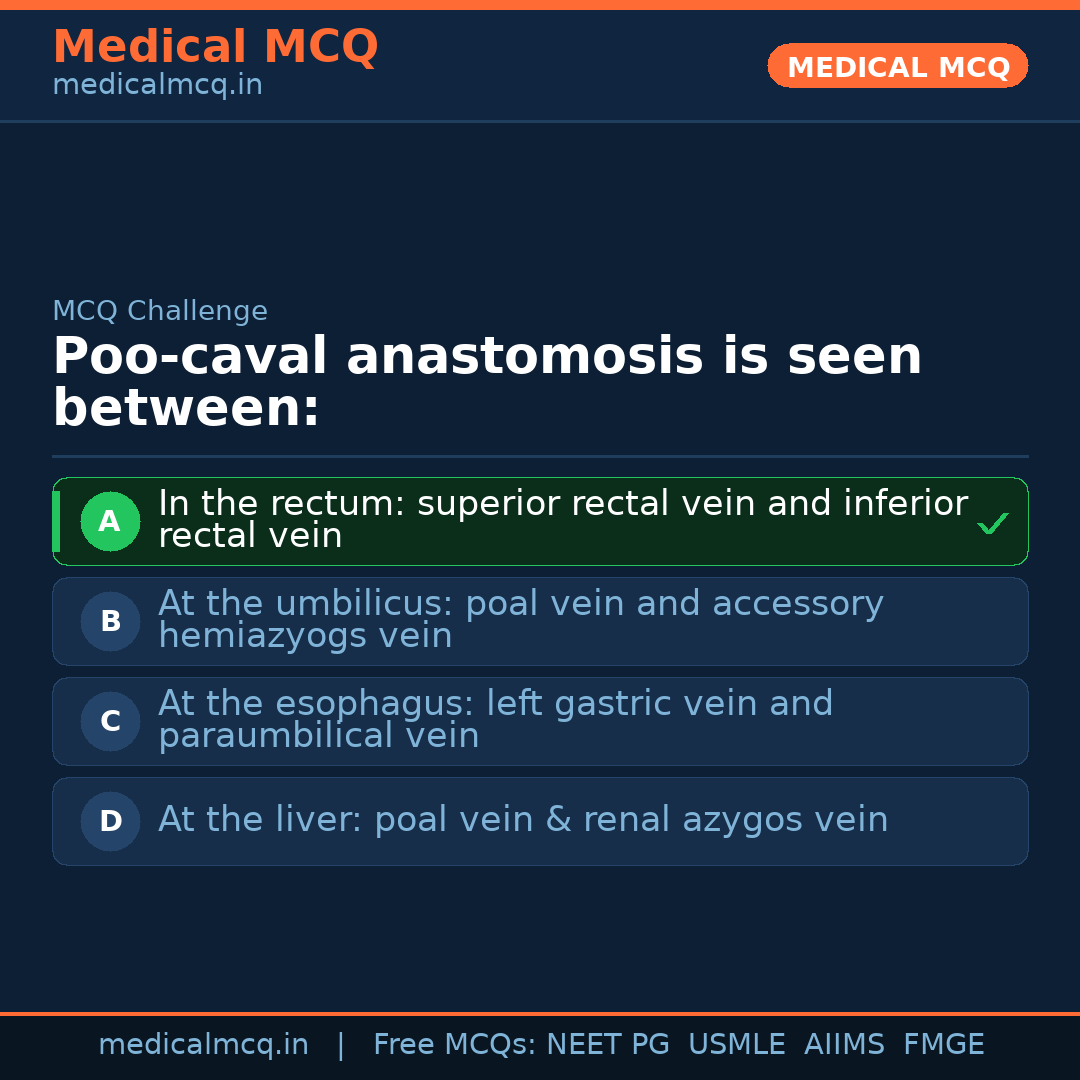Select the letter B option circle
The image size is (1080, 1080).
pyautogui.click(x=110, y=621)
